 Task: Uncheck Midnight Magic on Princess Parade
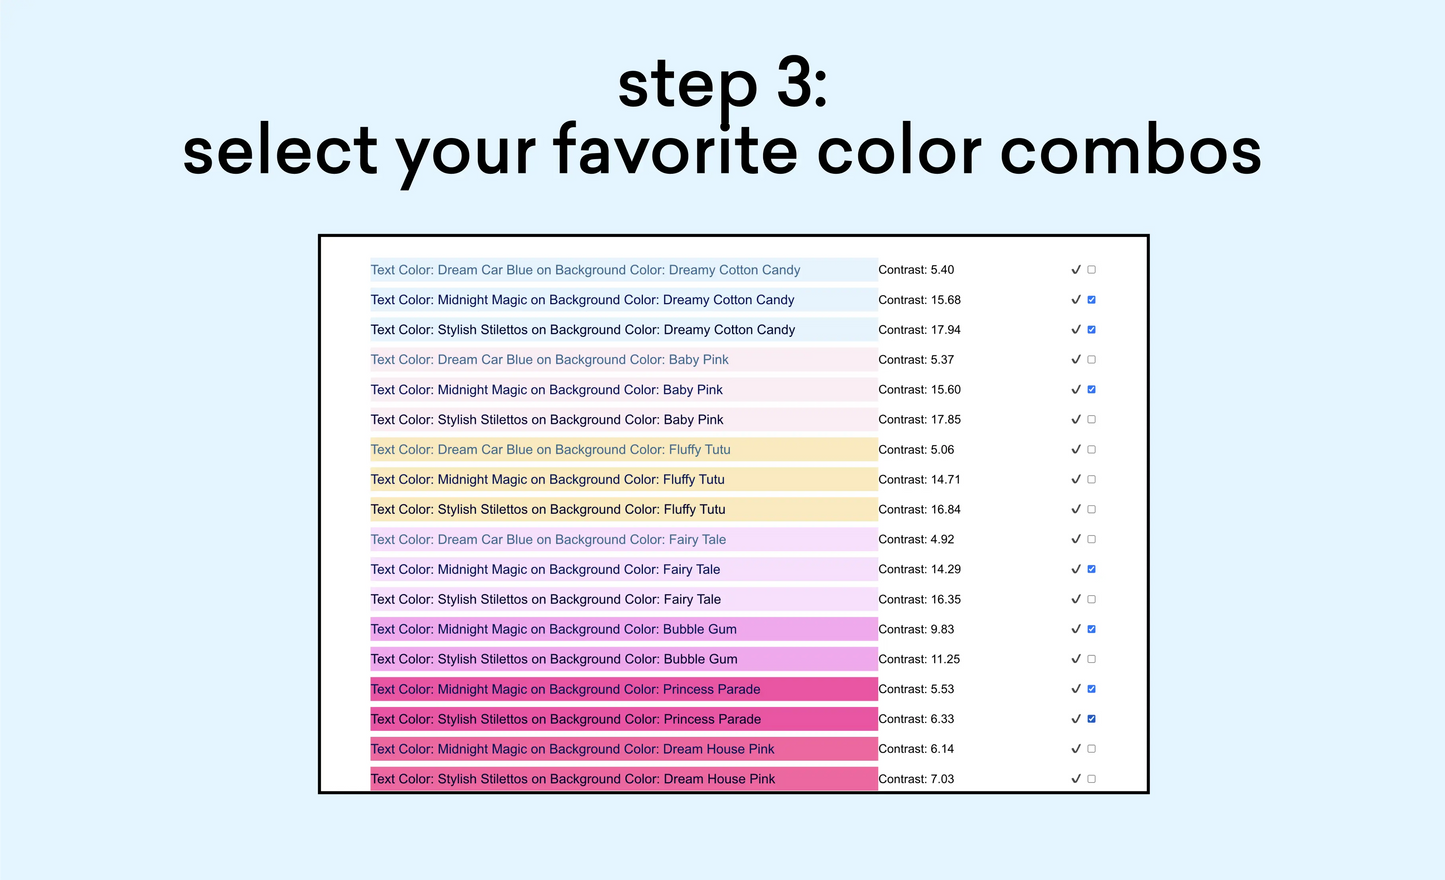pos(1091,689)
